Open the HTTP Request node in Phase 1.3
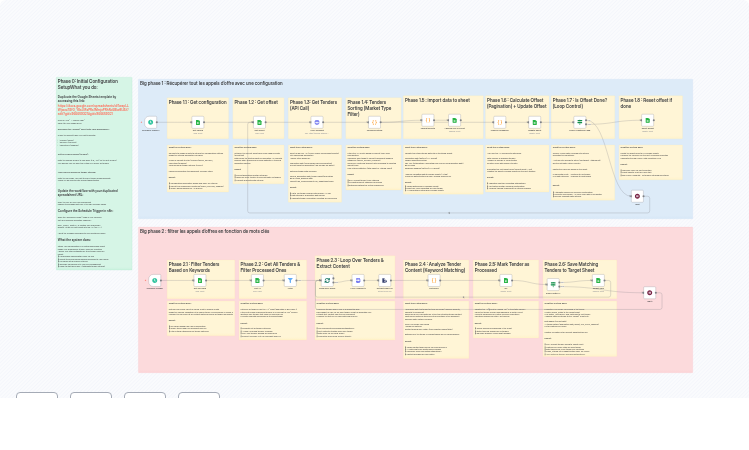The height and width of the screenshot is (450, 749). click(x=317, y=122)
